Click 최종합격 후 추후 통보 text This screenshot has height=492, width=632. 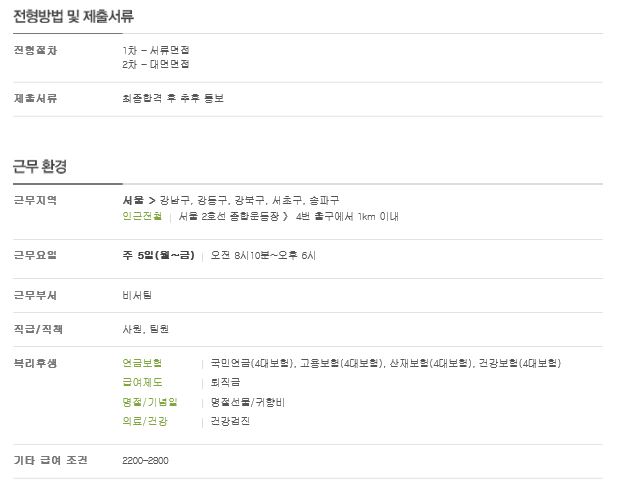click(172, 98)
